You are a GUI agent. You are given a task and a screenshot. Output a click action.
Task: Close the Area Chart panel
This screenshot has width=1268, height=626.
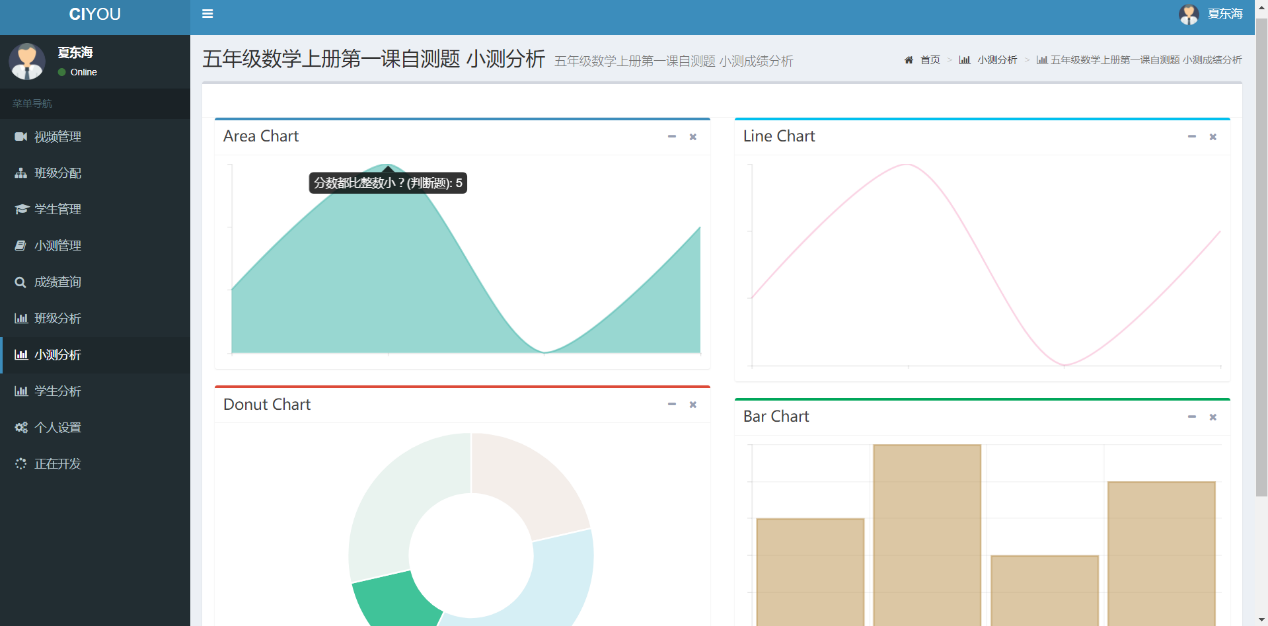click(x=693, y=136)
